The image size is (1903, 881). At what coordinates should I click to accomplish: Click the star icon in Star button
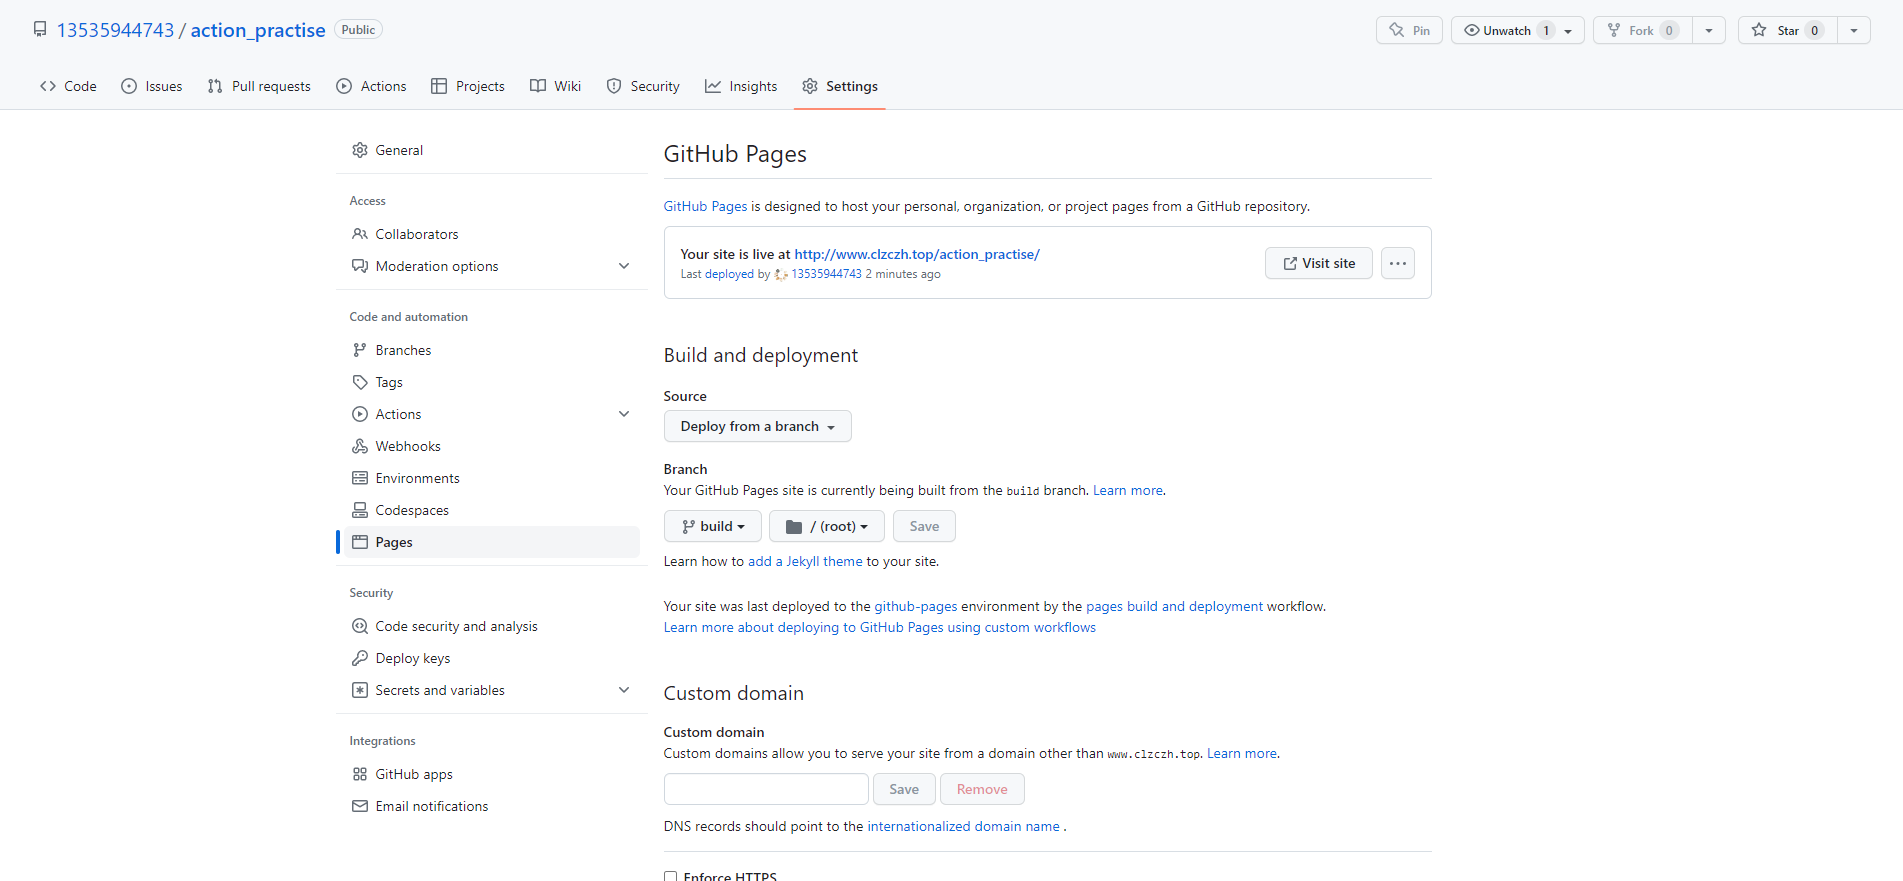[1759, 30]
